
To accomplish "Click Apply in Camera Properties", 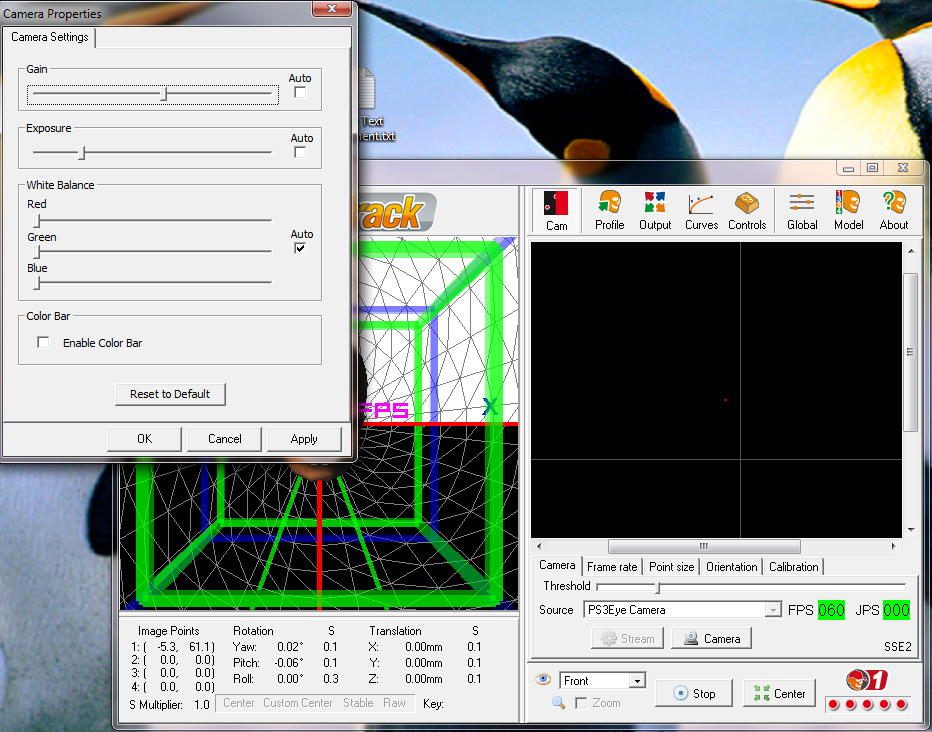I will pos(304,439).
